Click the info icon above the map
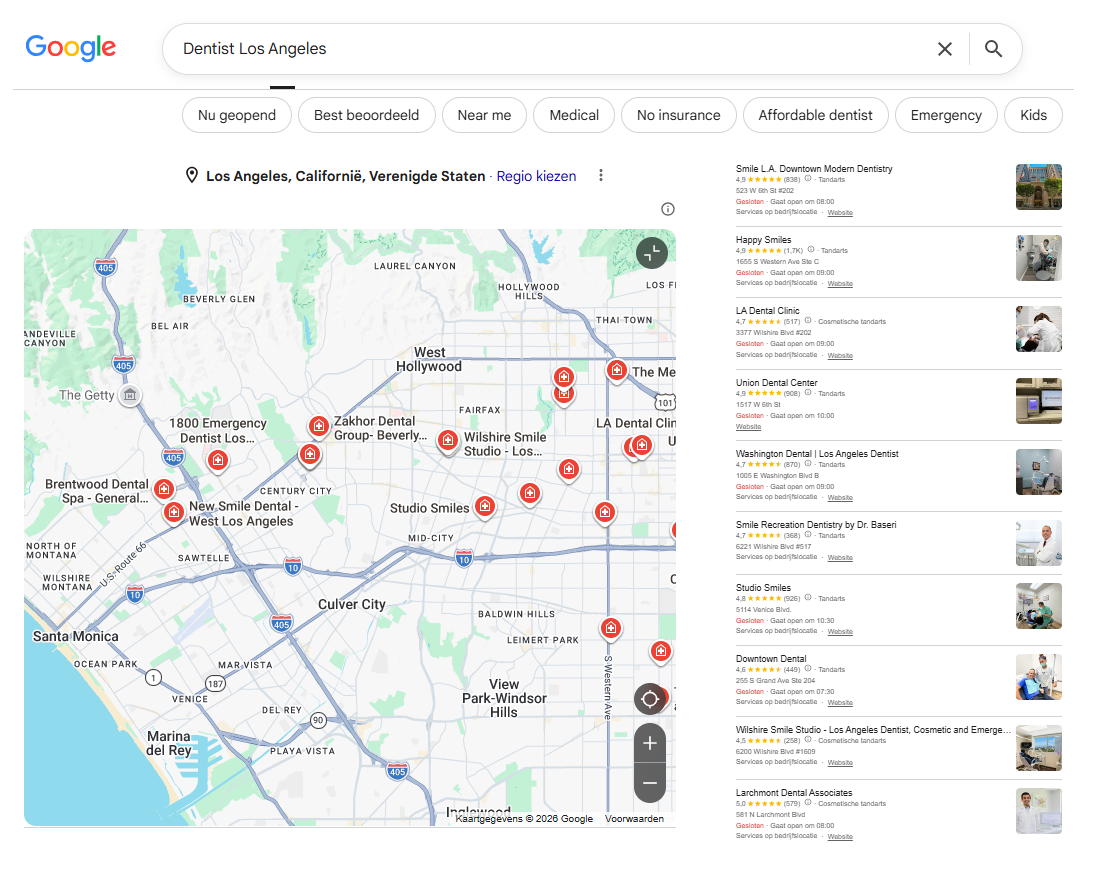Viewport: 1099px width, 873px height. 668,209
